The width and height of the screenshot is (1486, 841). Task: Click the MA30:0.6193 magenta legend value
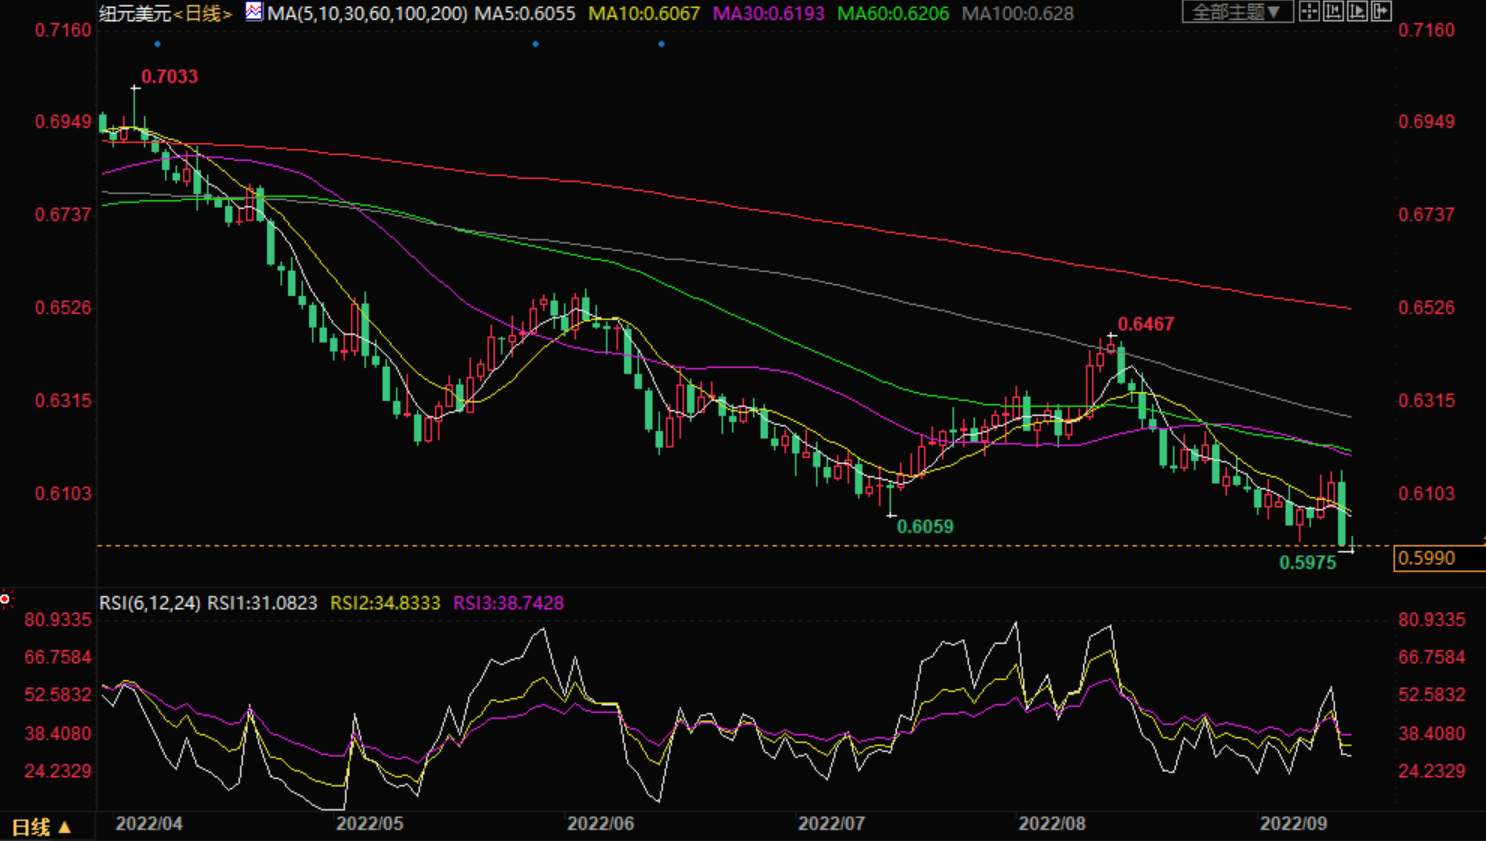[x=768, y=14]
